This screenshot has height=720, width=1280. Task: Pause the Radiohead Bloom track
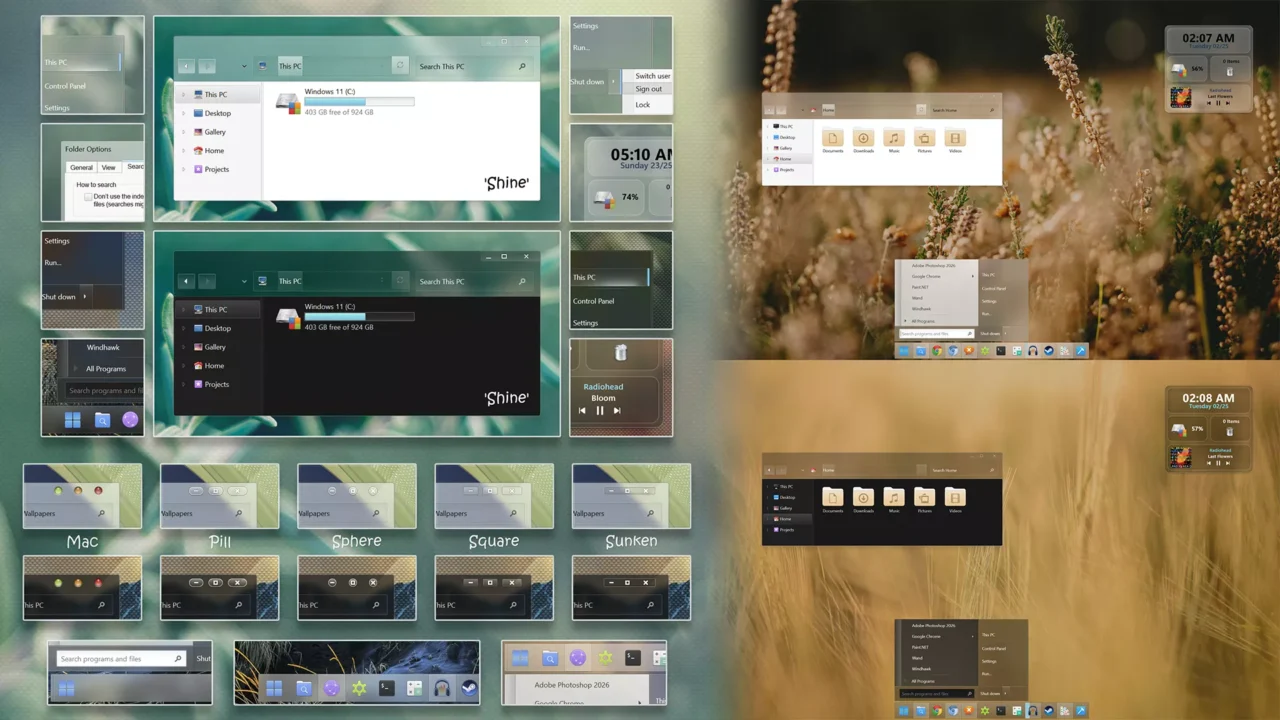(x=600, y=411)
